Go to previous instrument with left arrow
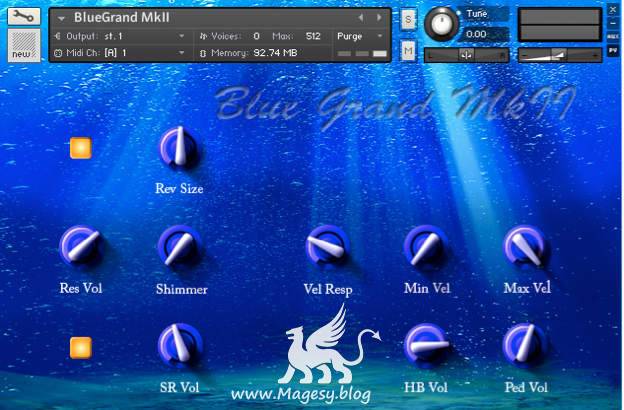Screen dimensions: 624x410 [x=361, y=18]
